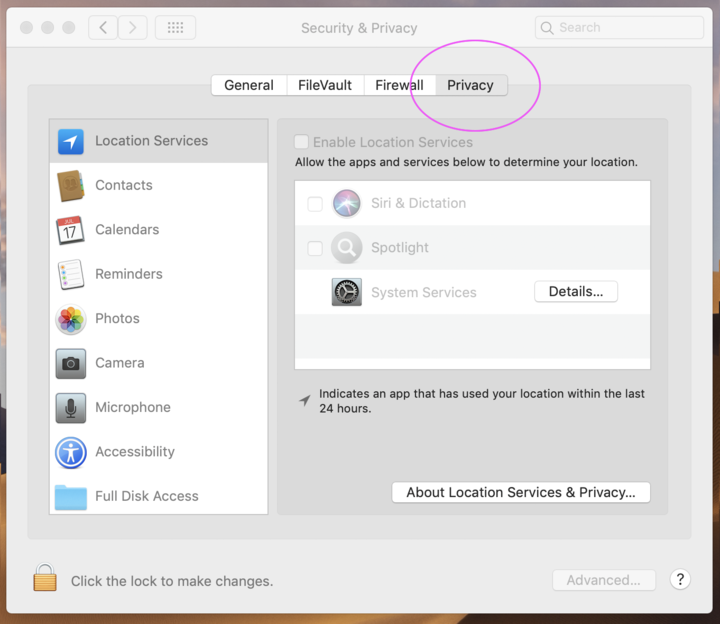Click the Full Disk Access folder icon
720x624 pixels.
70,496
